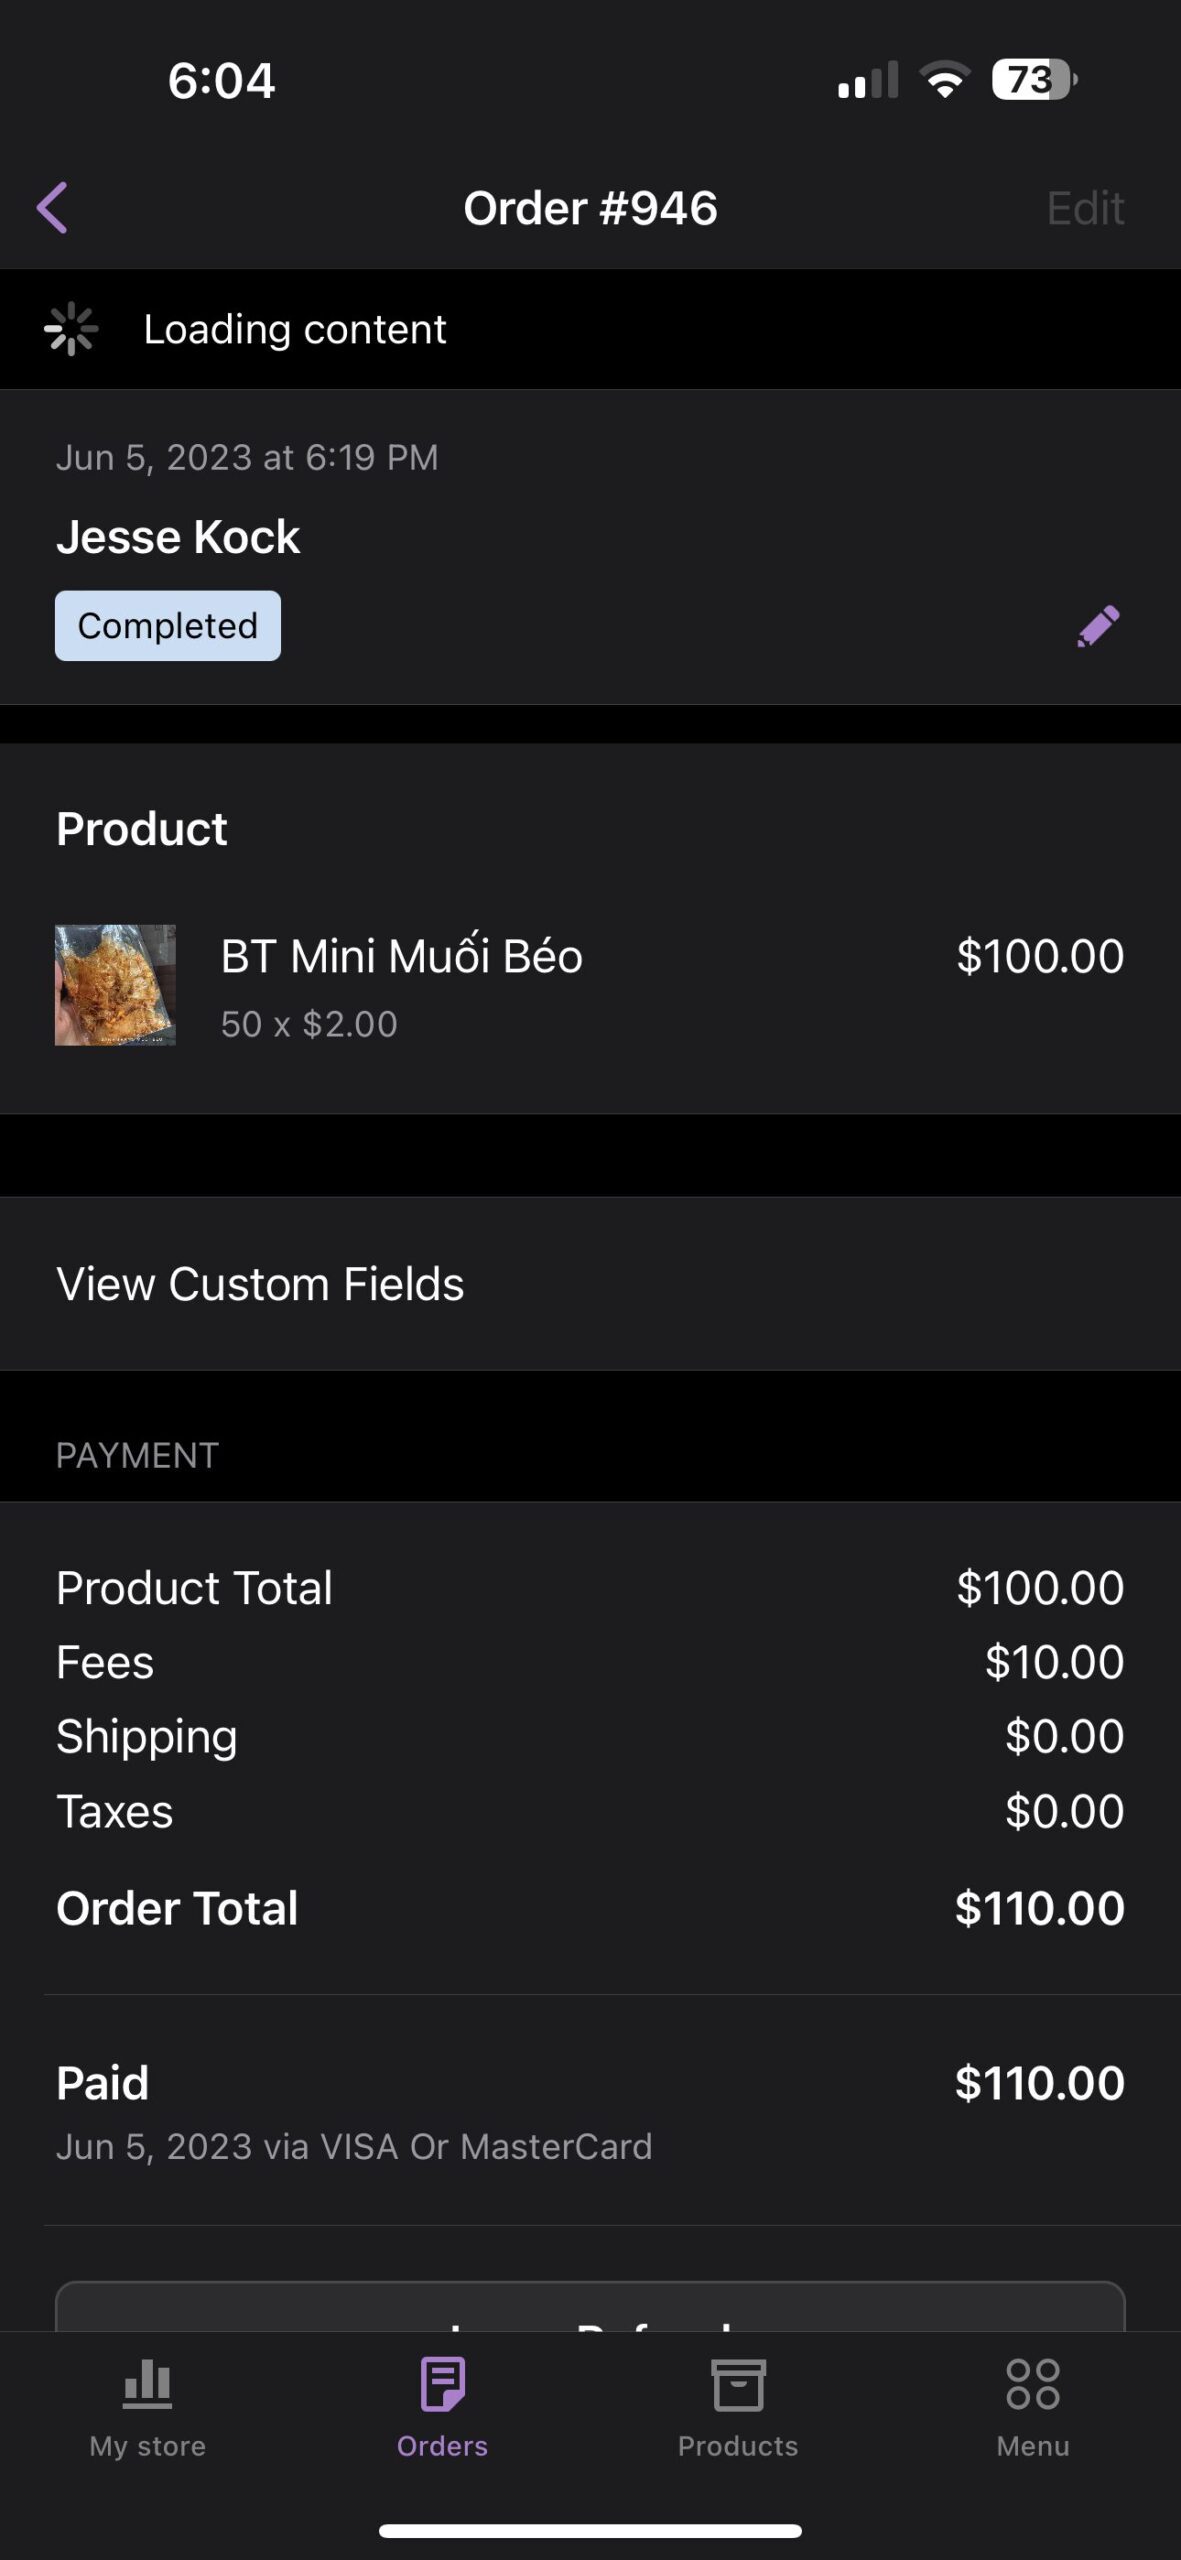The width and height of the screenshot is (1181, 2560).
Task: Tap the Orders receipt icon
Action: (x=442, y=2383)
